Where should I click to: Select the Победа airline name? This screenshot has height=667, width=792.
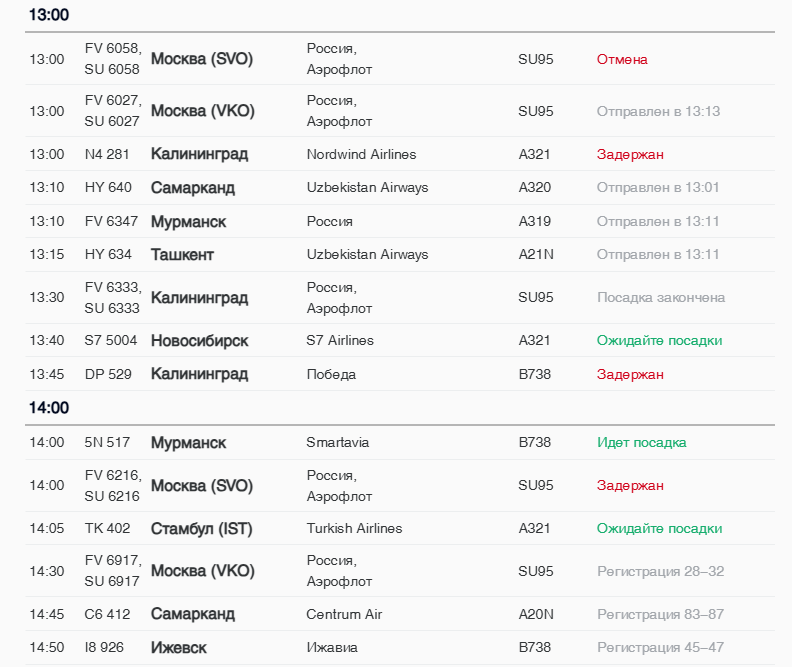tap(331, 375)
